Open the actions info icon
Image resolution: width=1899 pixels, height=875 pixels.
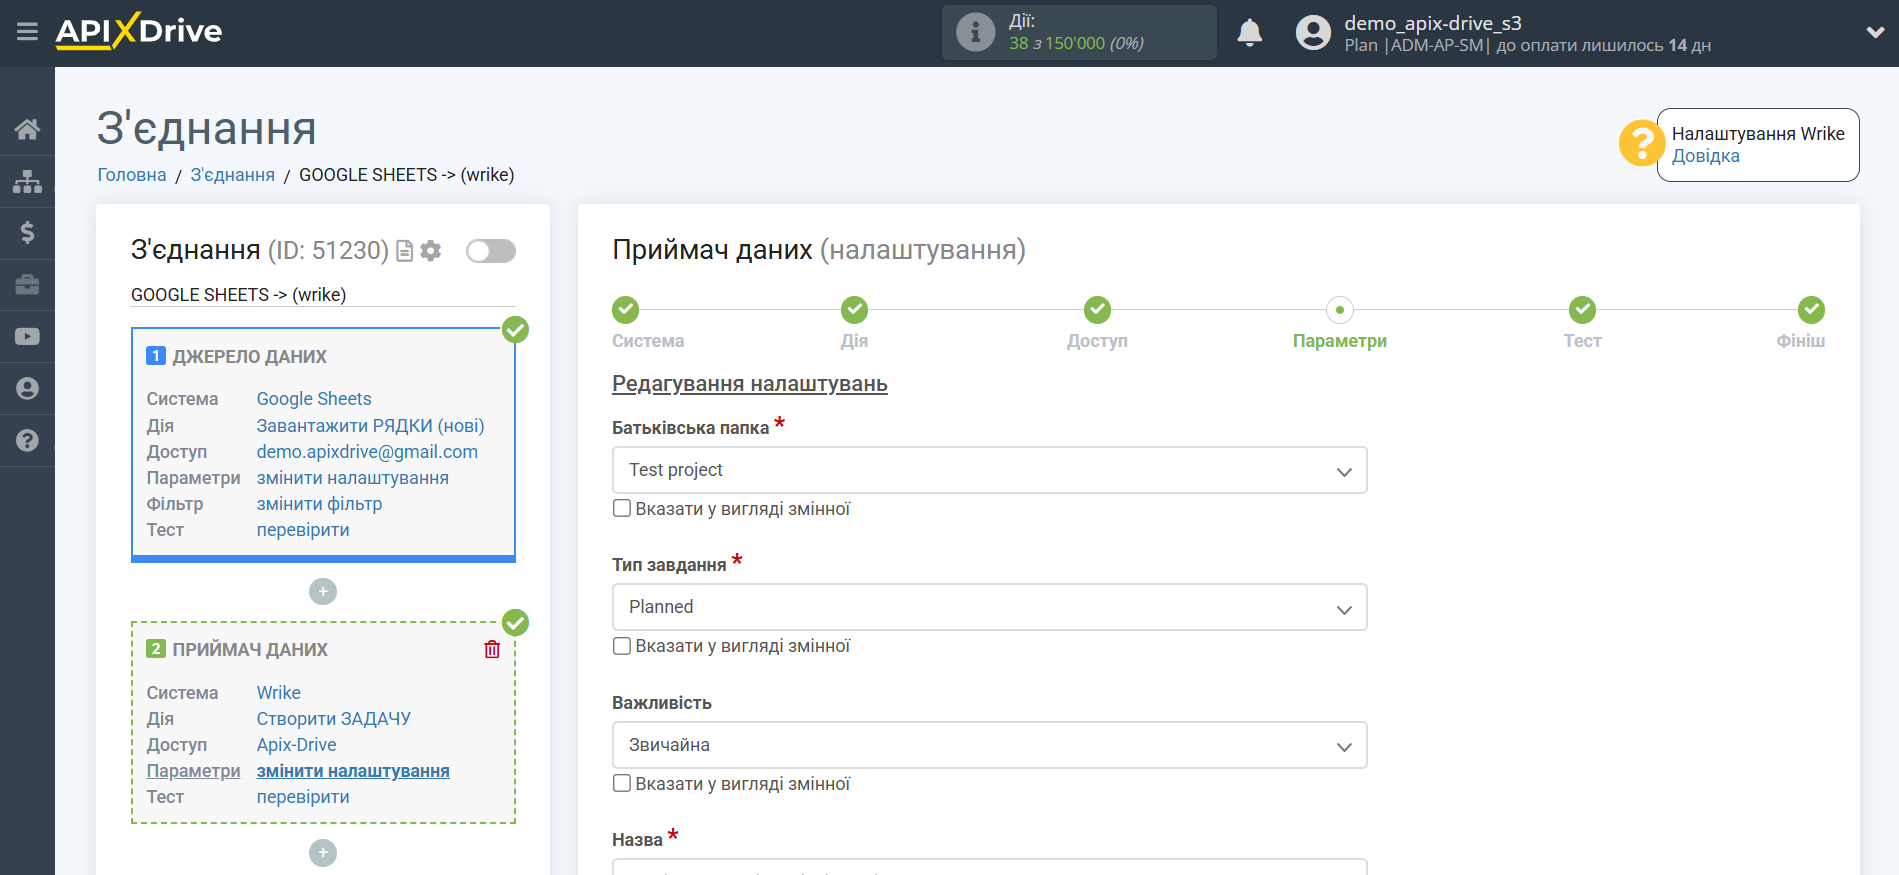pos(975,32)
